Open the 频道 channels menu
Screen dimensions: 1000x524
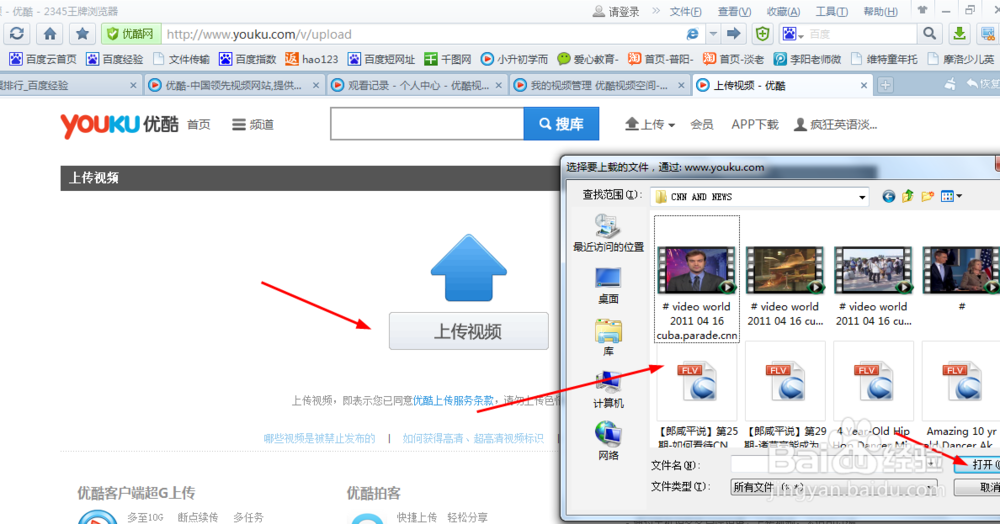(x=253, y=124)
